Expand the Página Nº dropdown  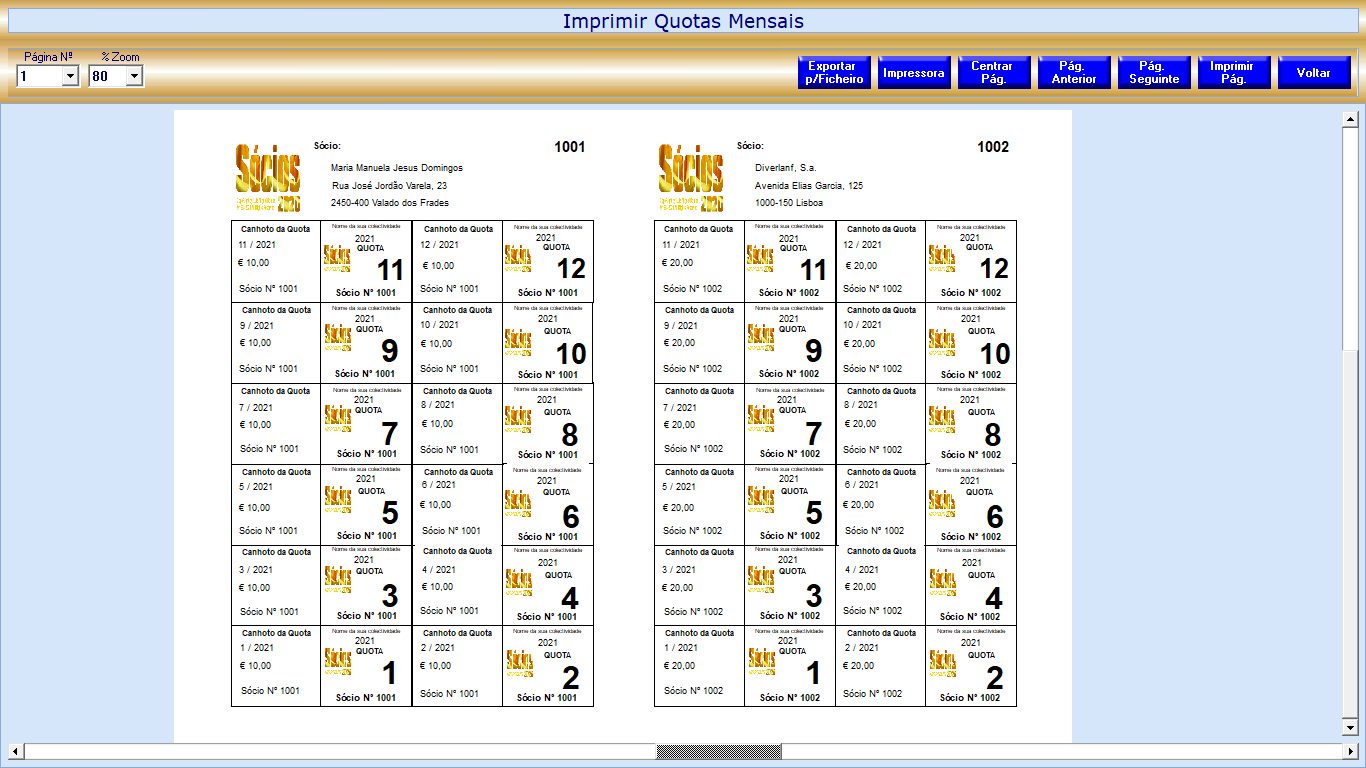click(70, 76)
